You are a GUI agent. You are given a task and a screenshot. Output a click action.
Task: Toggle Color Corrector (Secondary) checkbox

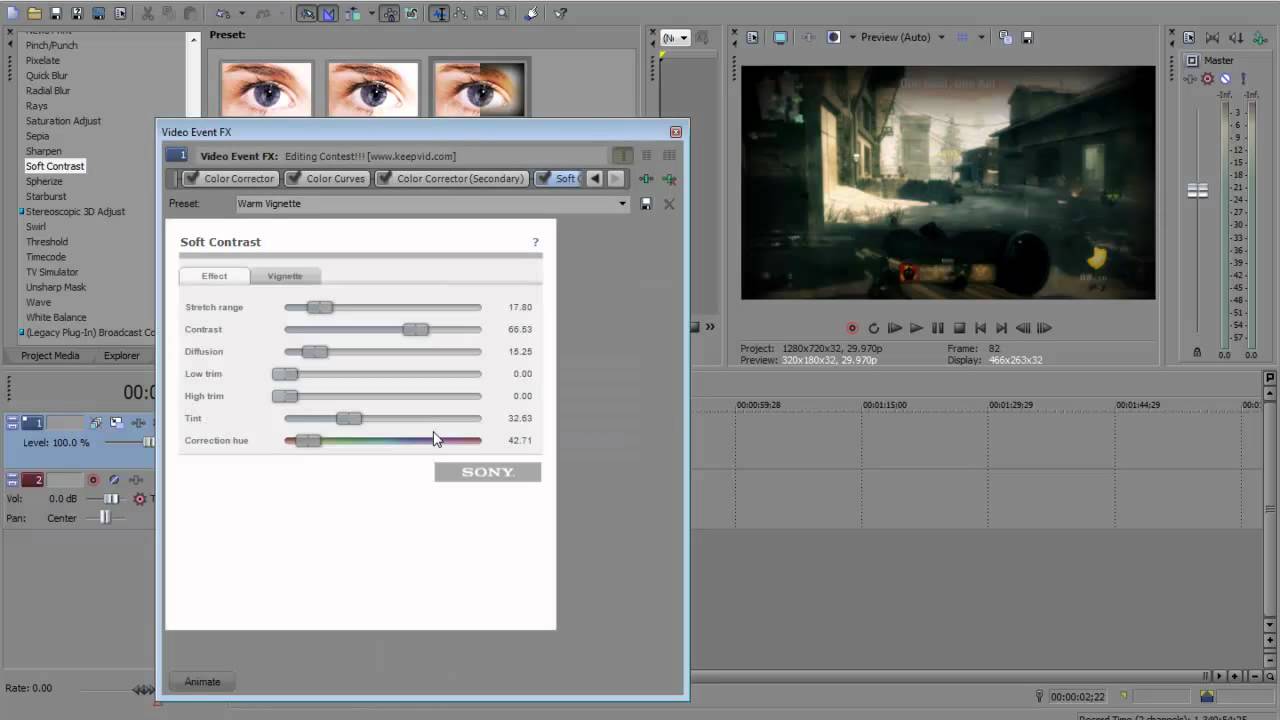385,179
